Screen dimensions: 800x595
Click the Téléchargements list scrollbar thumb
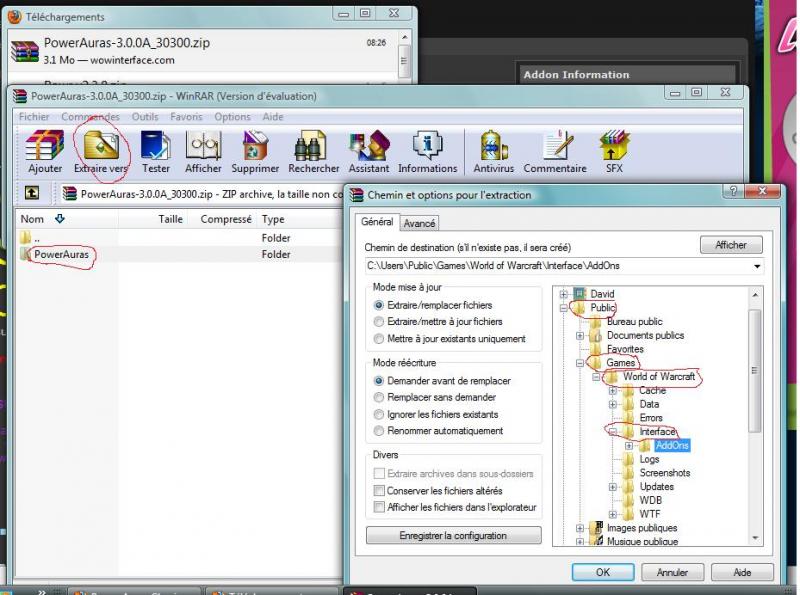[x=404, y=60]
